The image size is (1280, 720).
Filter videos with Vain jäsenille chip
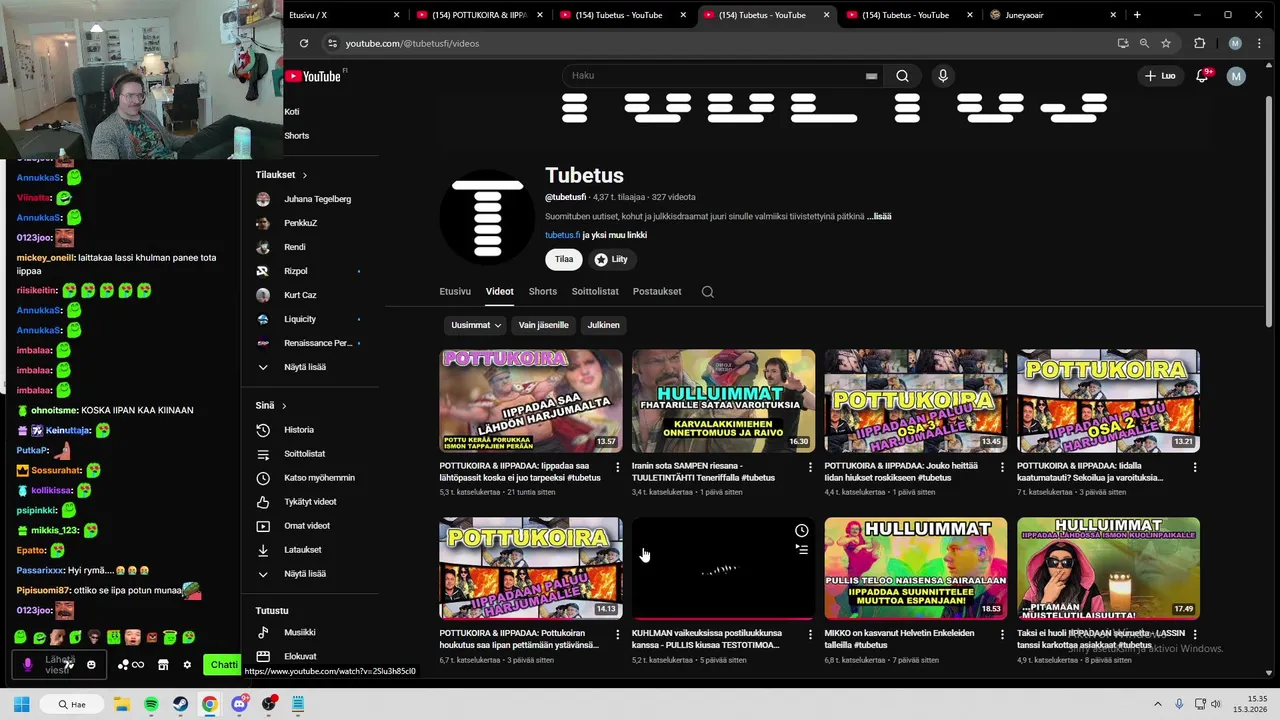pyautogui.click(x=543, y=325)
